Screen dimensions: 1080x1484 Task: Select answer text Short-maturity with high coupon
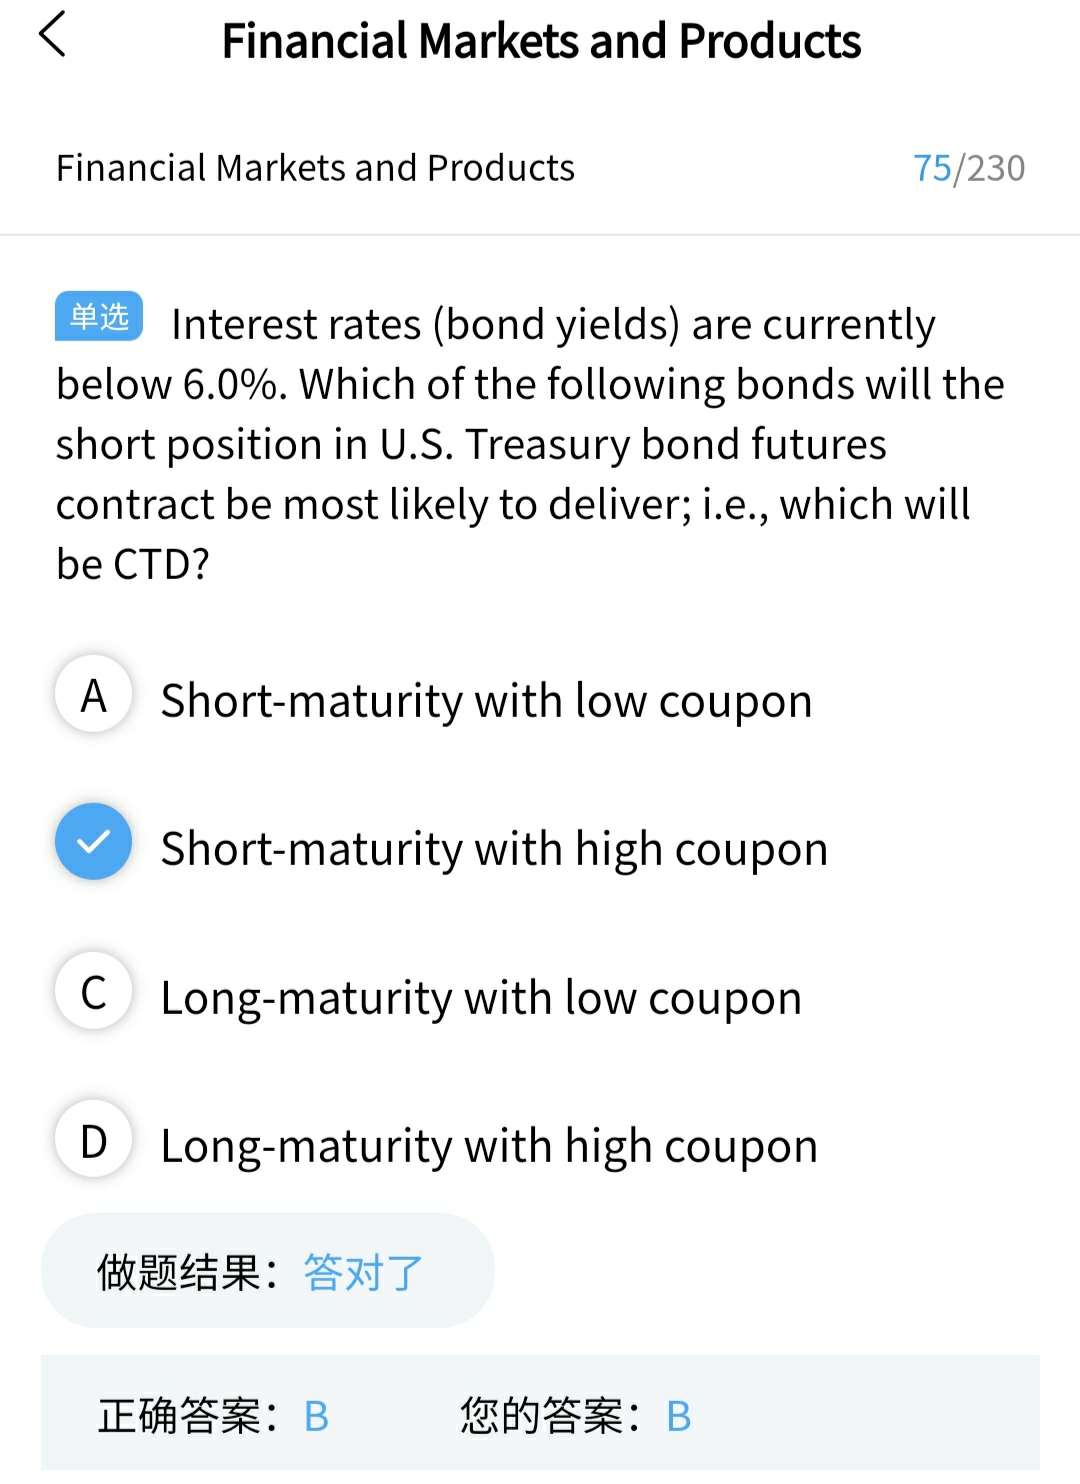click(494, 849)
